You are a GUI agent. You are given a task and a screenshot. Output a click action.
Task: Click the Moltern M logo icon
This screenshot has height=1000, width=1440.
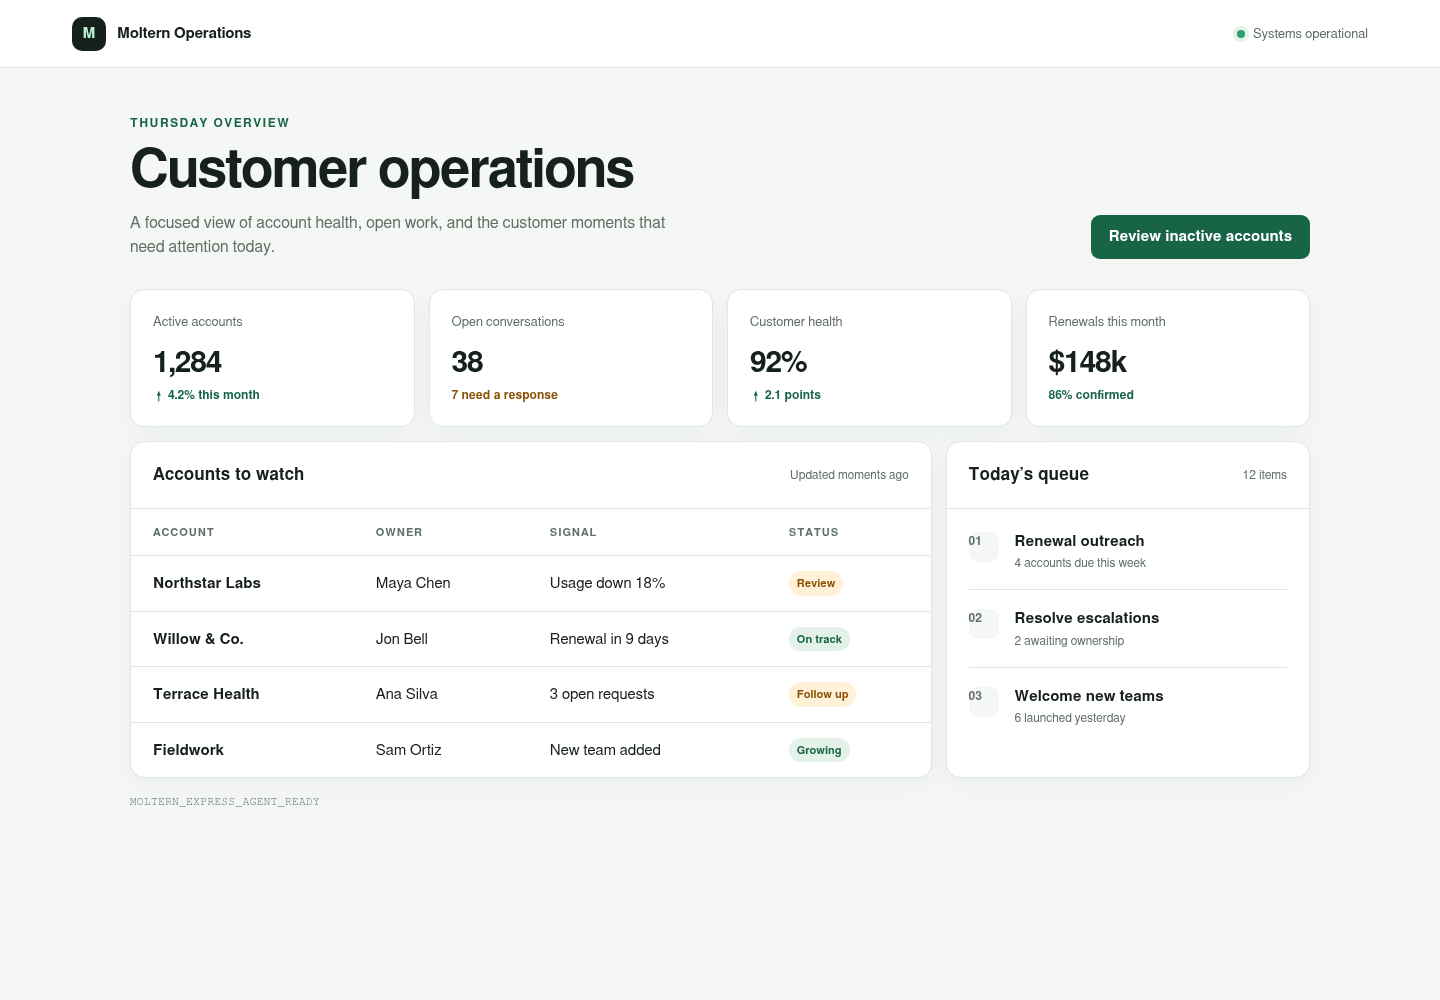point(89,33)
